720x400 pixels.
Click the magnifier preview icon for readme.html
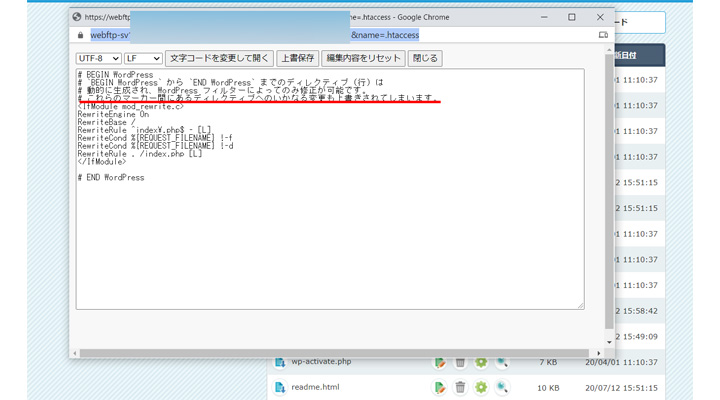coord(502,388)
